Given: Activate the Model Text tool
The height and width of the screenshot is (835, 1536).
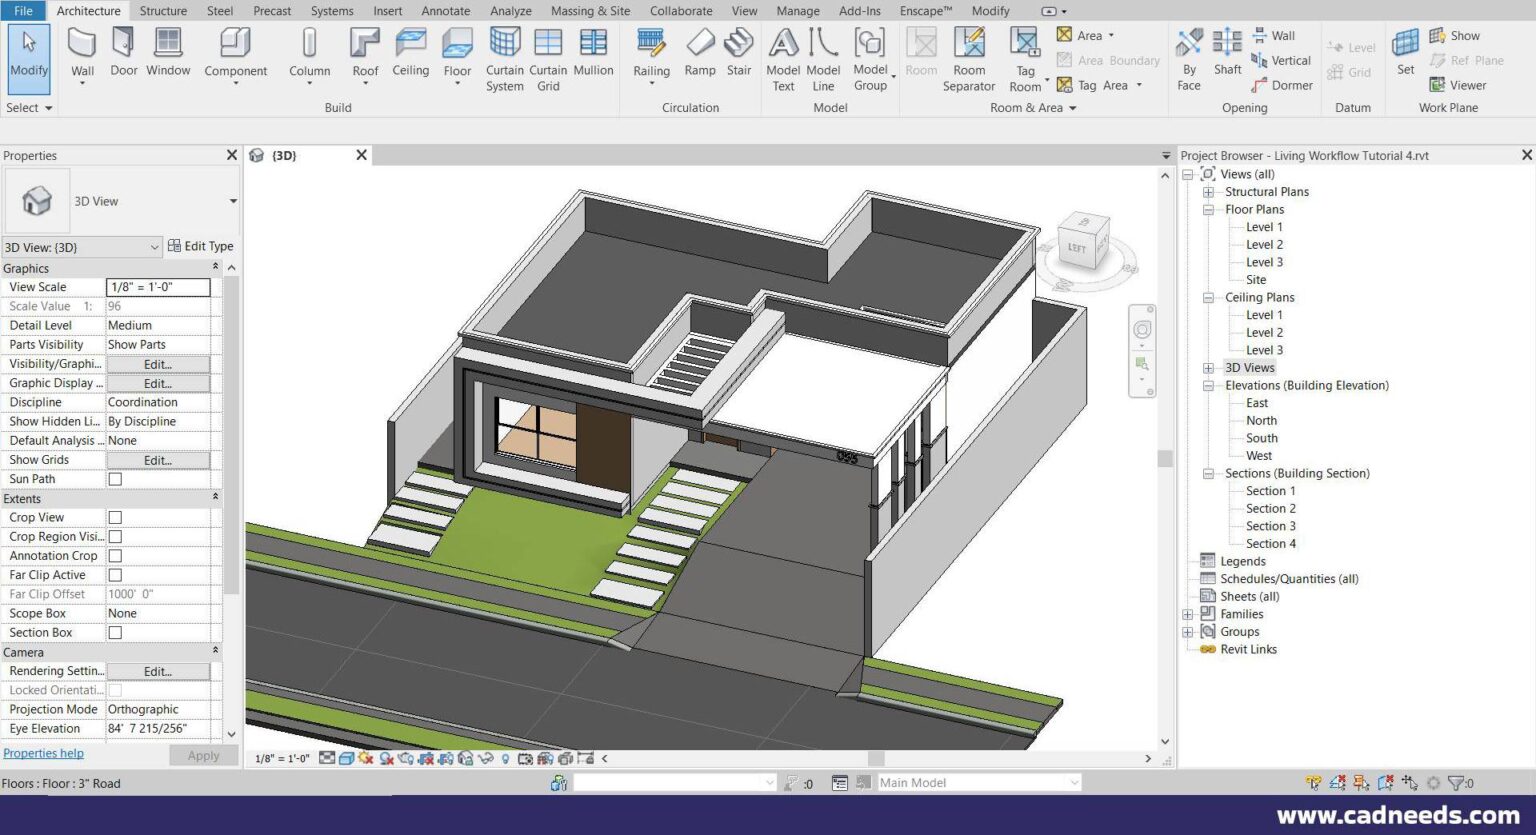Looking at the screenshot, I should tap(783, 59).
